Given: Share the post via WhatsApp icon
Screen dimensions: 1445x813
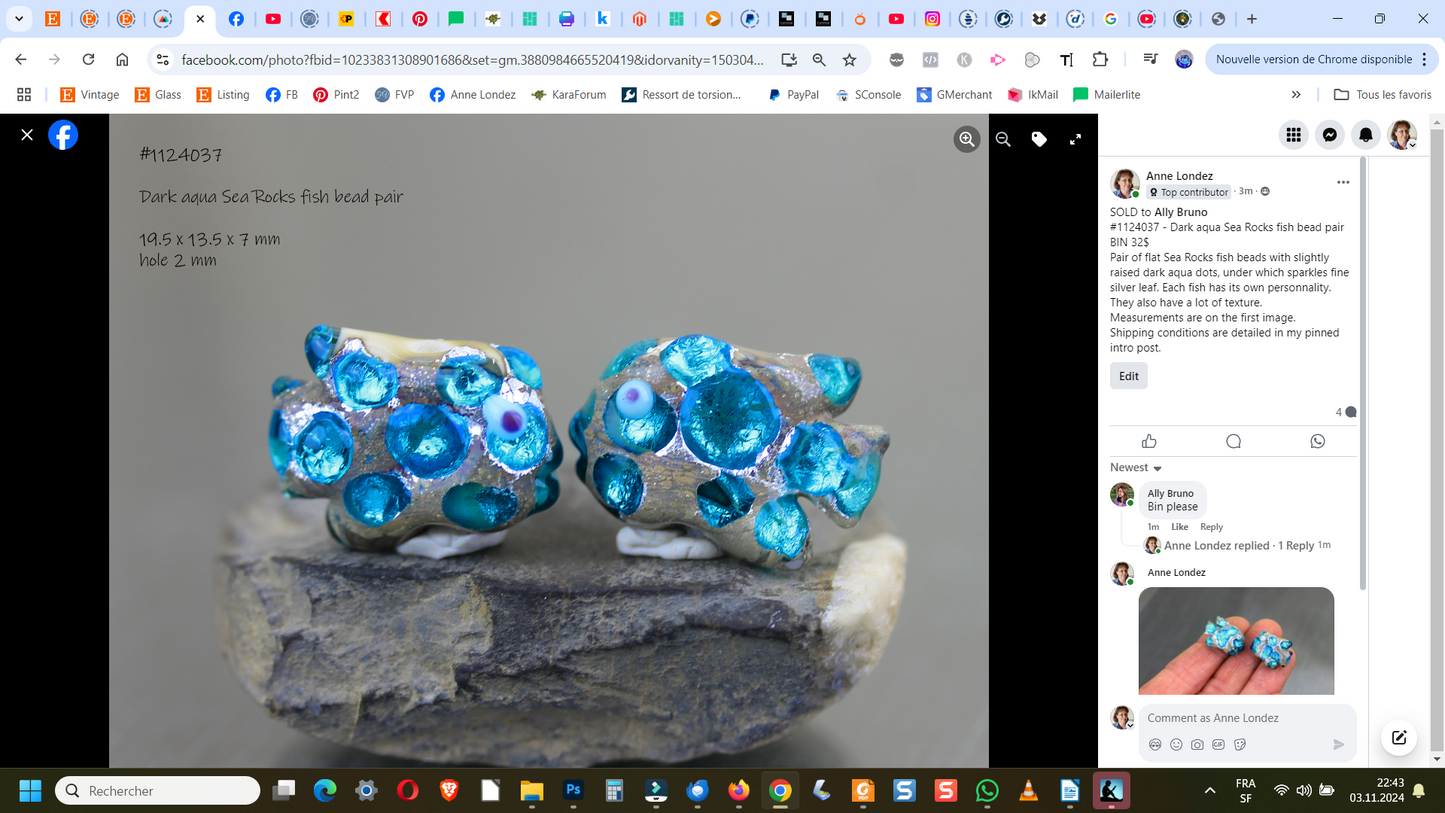Looking at the screenshot, I should (x=1318, y=441).
